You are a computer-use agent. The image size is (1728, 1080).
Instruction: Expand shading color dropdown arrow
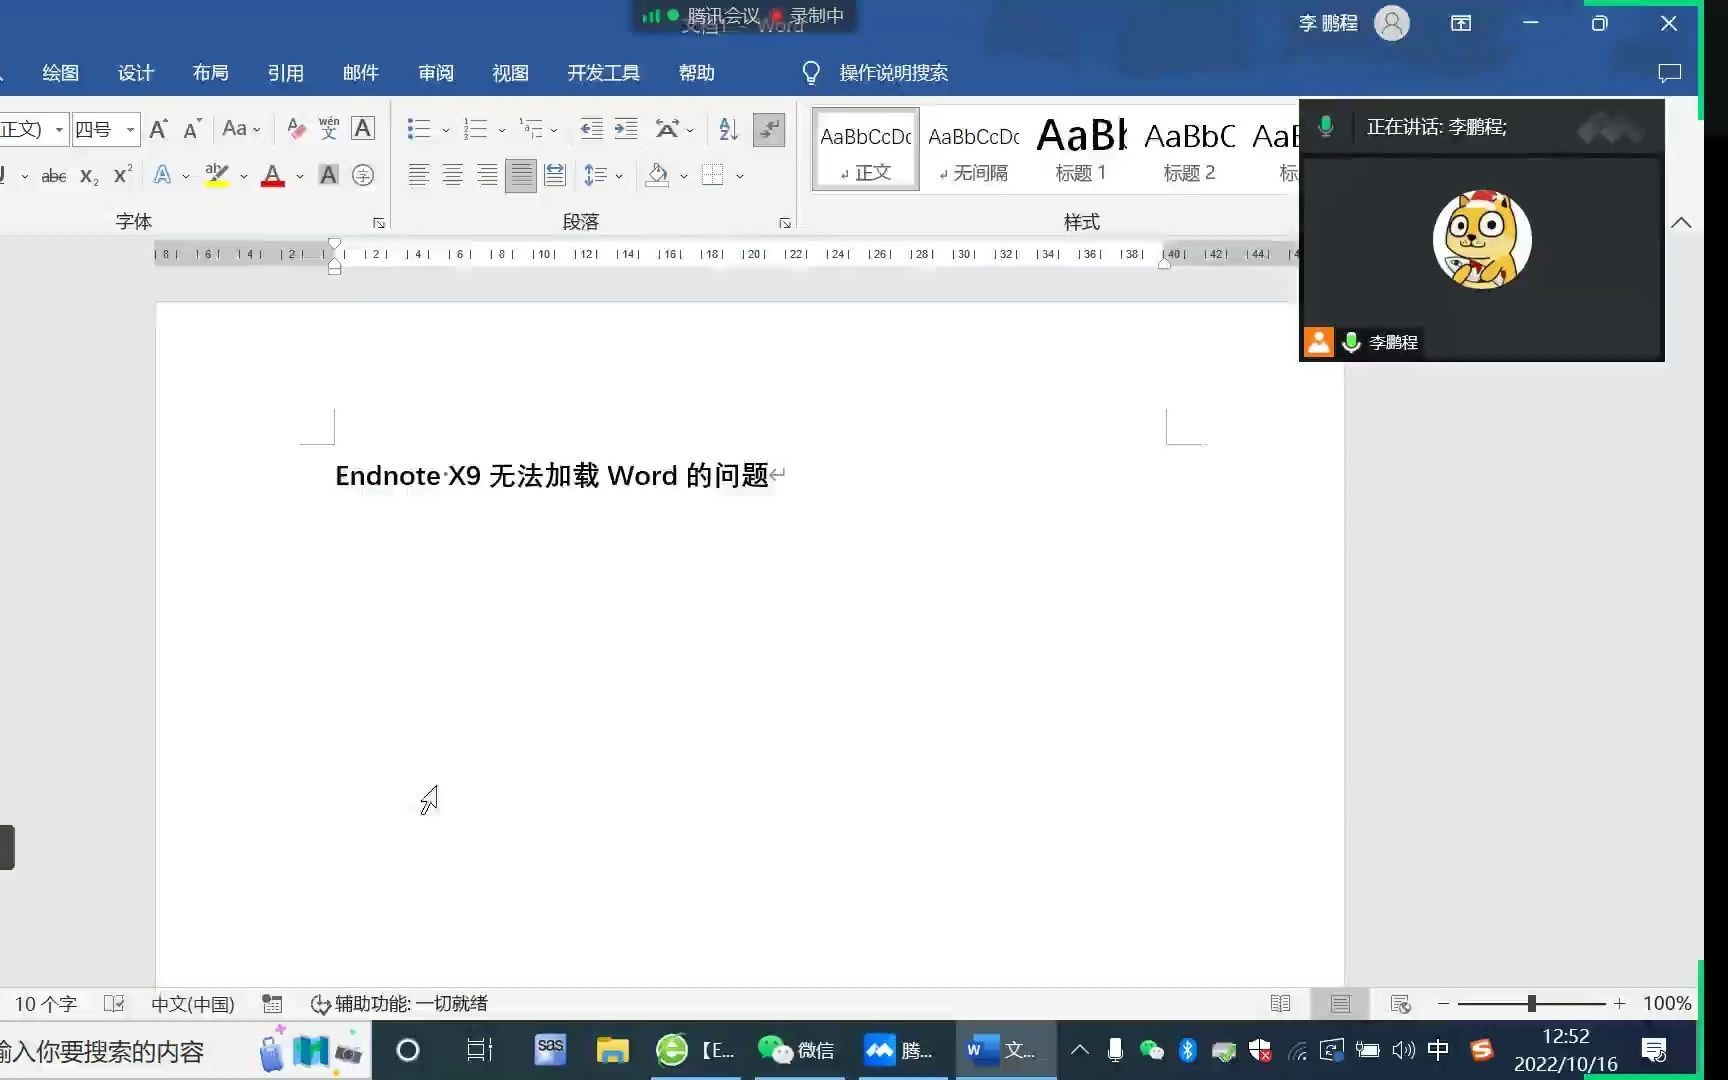684,177
